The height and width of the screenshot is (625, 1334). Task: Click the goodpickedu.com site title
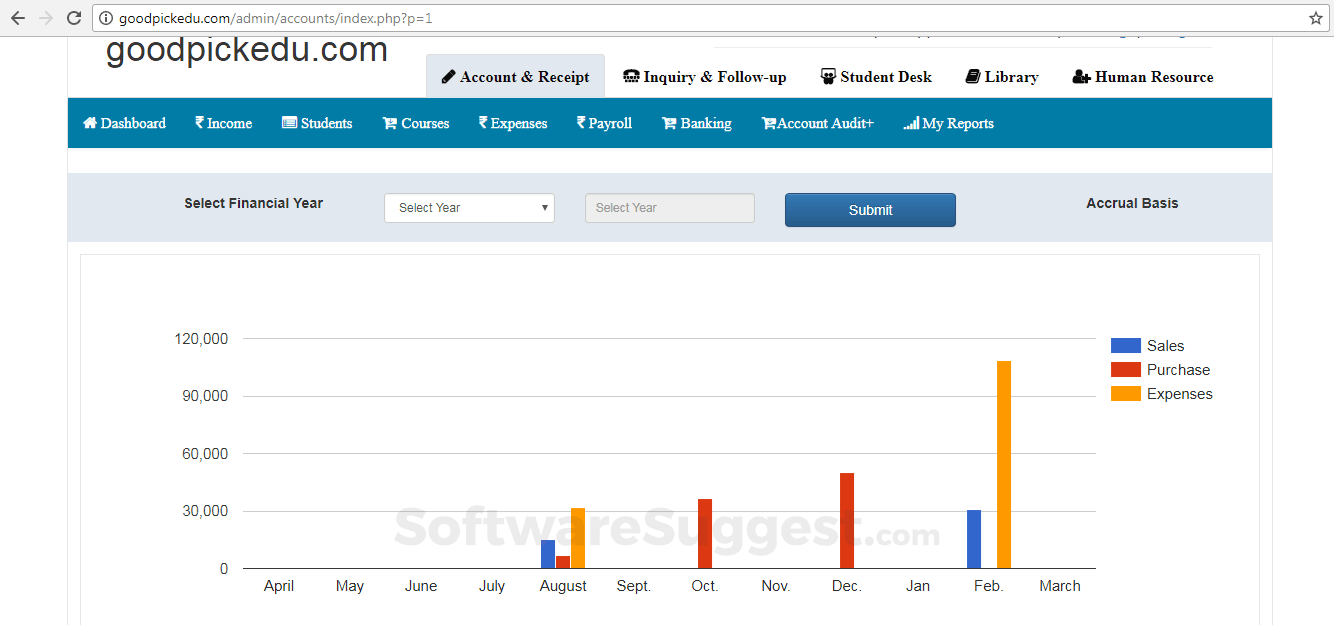coord(247,50)
